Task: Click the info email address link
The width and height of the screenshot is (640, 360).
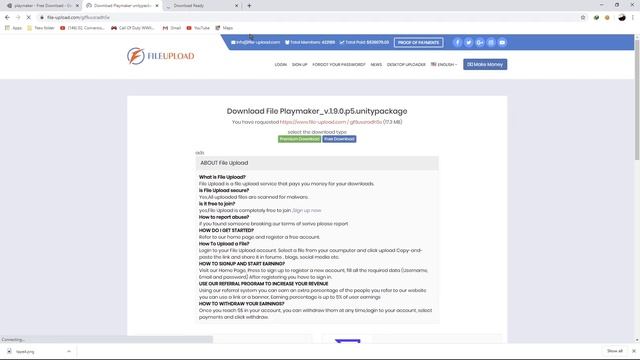Action: 256,42
